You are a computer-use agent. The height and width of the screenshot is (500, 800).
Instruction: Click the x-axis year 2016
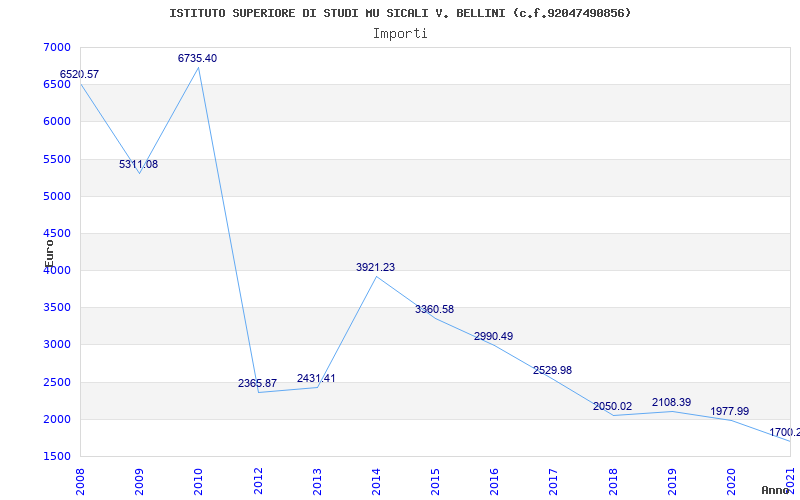tap(494, 482)
